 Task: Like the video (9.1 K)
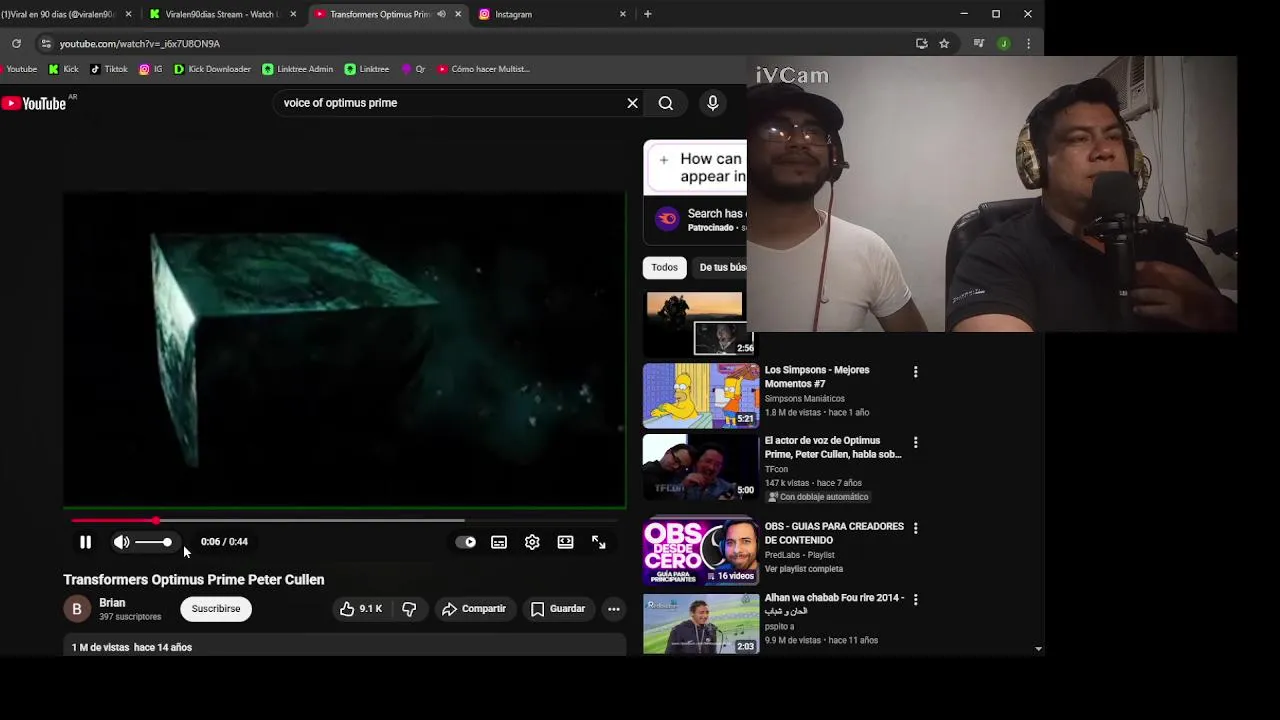point(361,609)
